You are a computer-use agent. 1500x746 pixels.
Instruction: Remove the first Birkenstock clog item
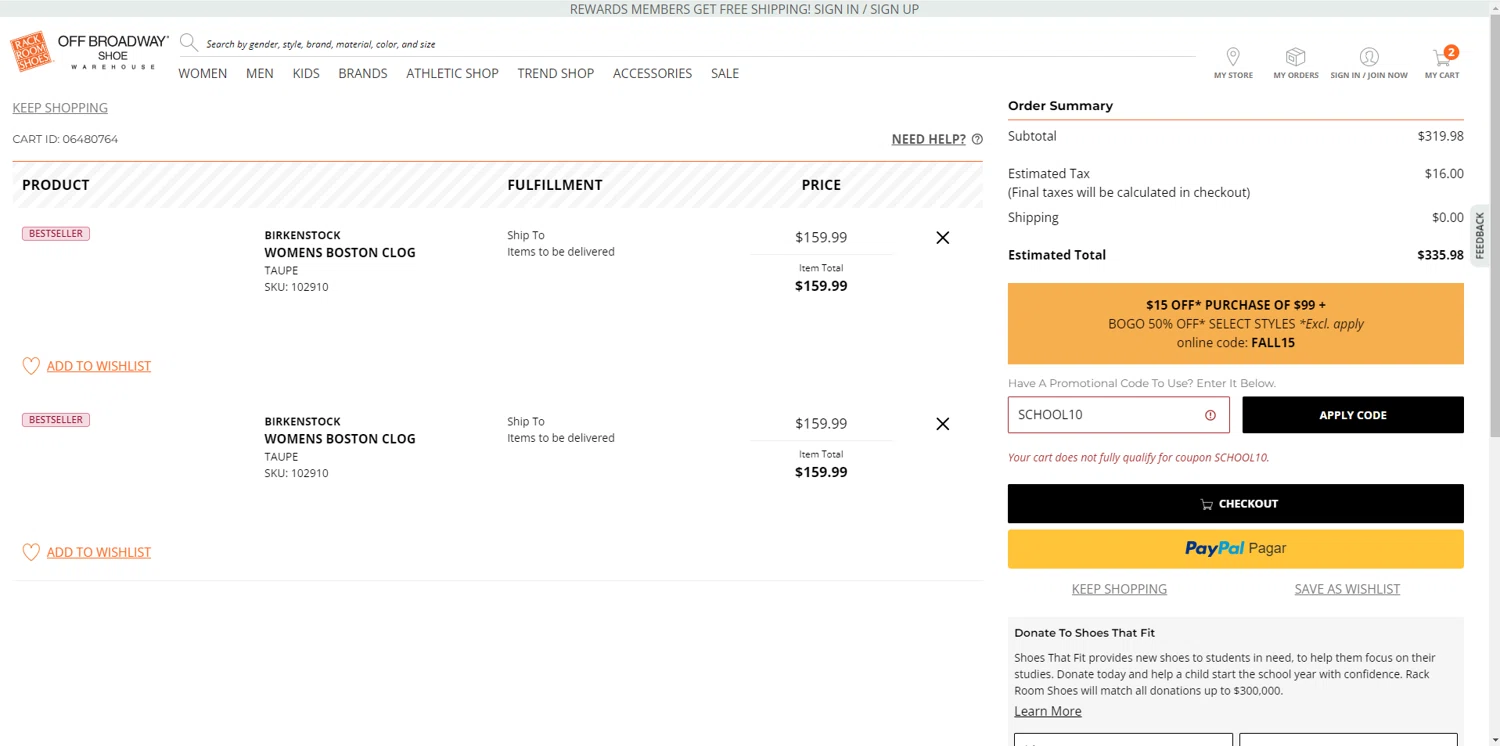pyautogui.click(x=942, y=238)
